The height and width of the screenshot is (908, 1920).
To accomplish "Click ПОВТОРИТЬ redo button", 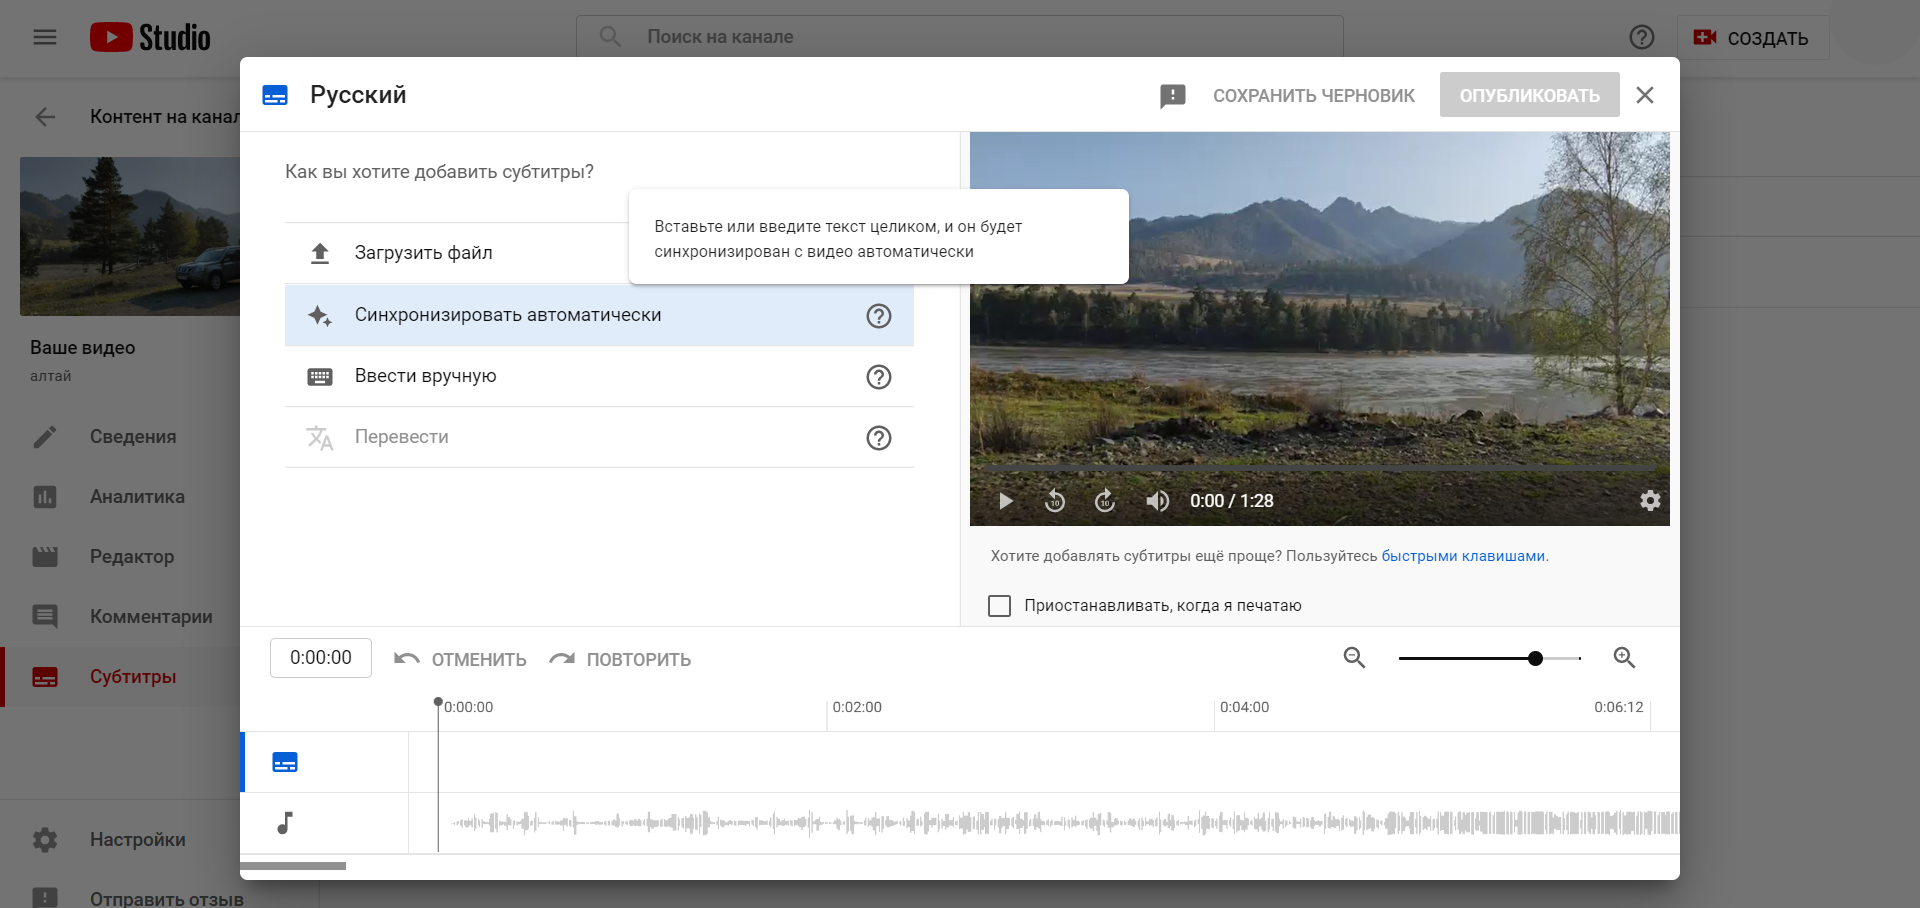I will (620, 659).
